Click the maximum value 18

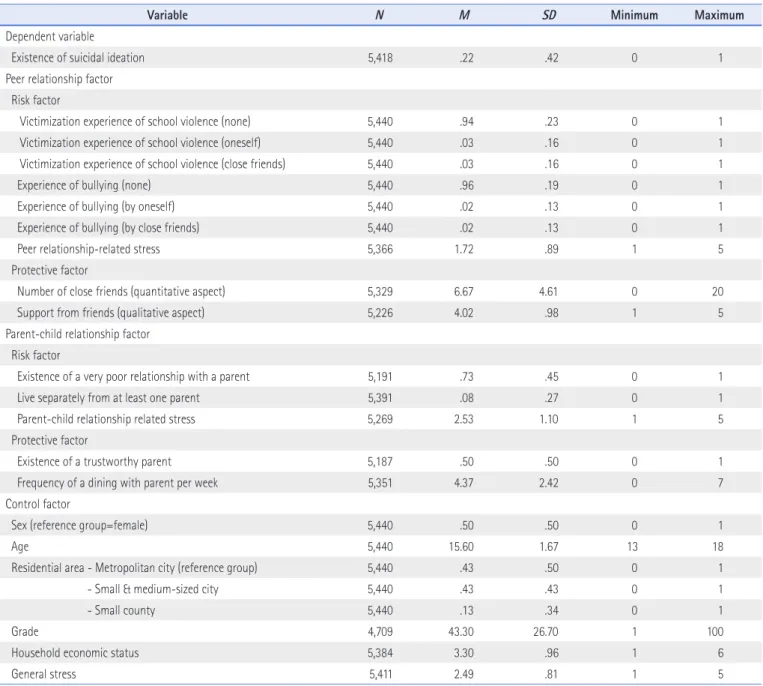718,547
